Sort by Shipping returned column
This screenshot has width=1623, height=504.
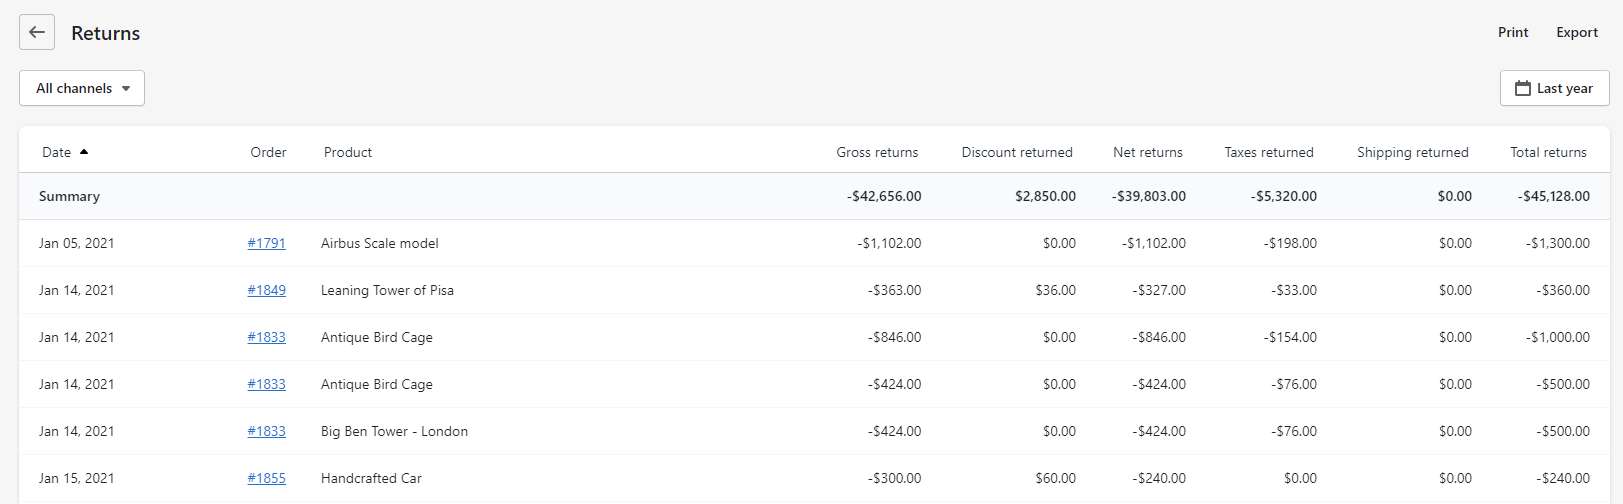1413,152
